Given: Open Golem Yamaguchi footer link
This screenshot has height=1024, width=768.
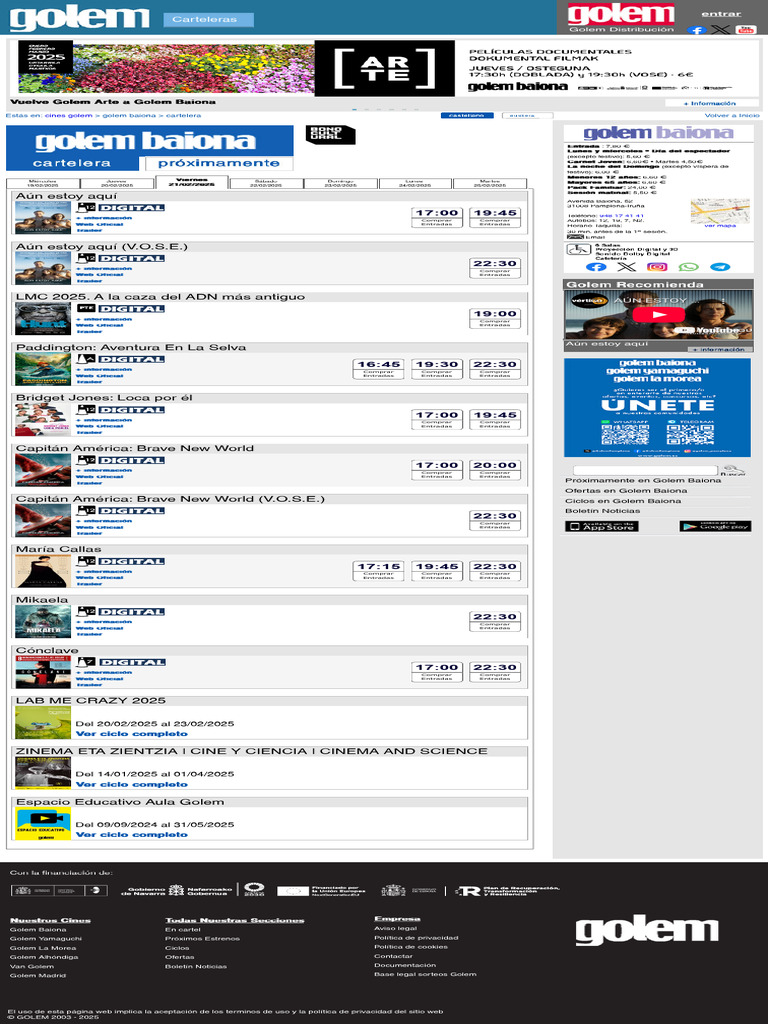Looking at the screenshot, I should tap(46, 938).
